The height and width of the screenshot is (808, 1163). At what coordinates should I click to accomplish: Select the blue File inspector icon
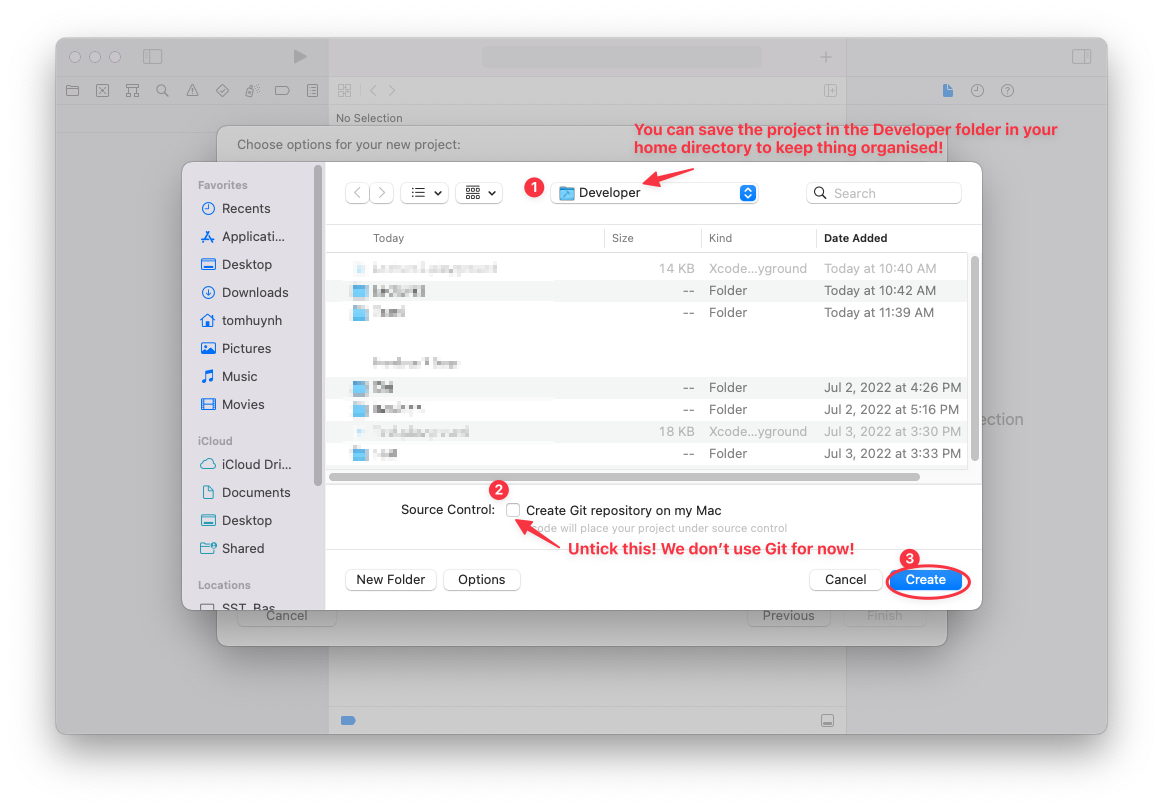tap(947, 90)
